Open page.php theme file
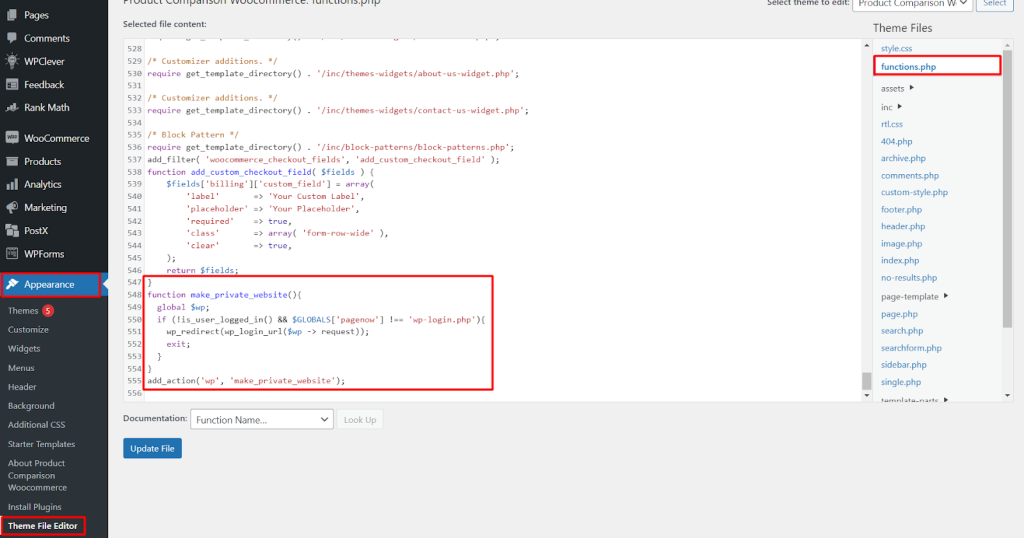This screenshot has width=1024, height=538. coord(899,314)
